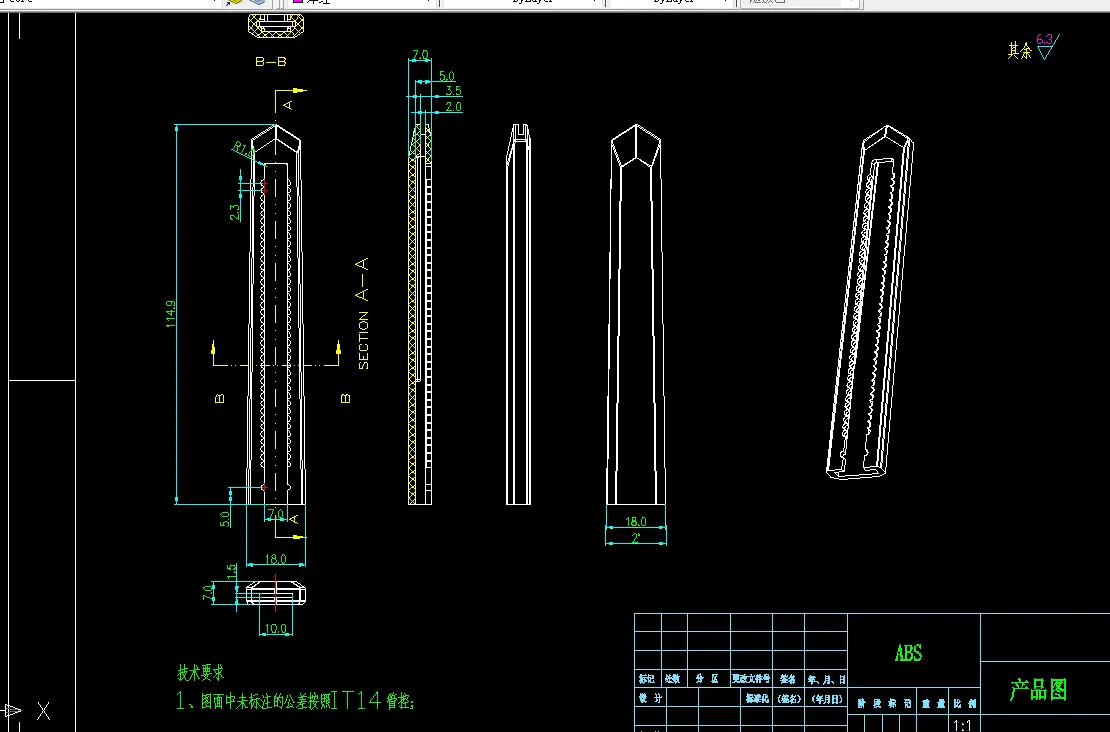The width and height of the screenshot is (1110, 732).
Task: Select the hatched A-A section view
Action: tap(420, 314)
